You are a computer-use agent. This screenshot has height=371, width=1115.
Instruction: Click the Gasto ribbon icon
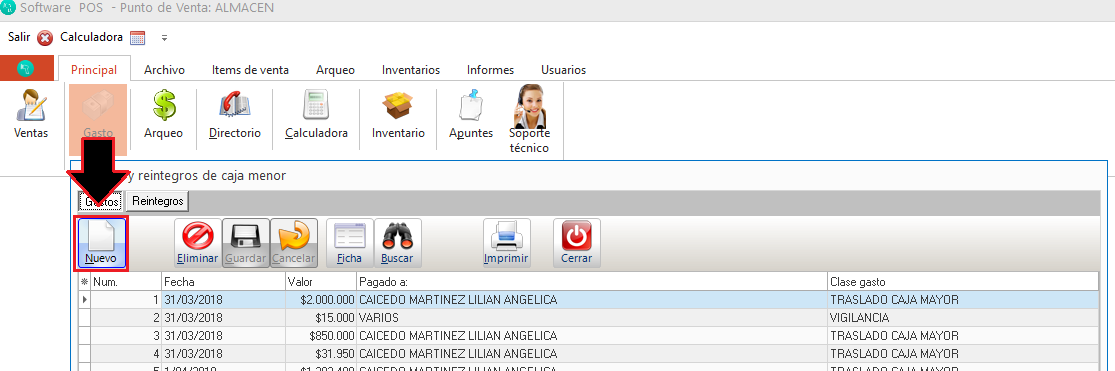coord(98,119)
